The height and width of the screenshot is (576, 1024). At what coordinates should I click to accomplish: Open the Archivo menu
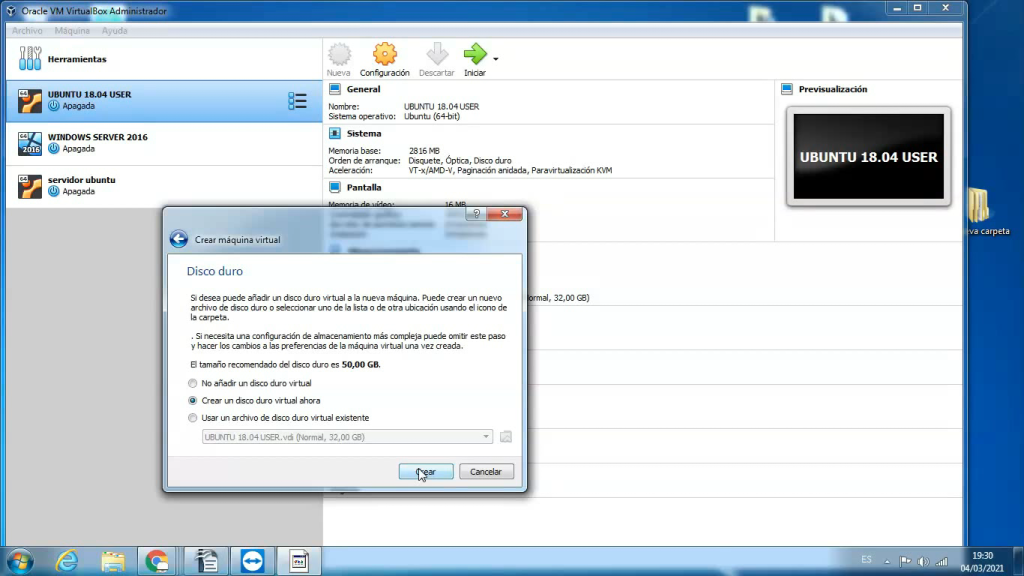[x=26, y=30]
